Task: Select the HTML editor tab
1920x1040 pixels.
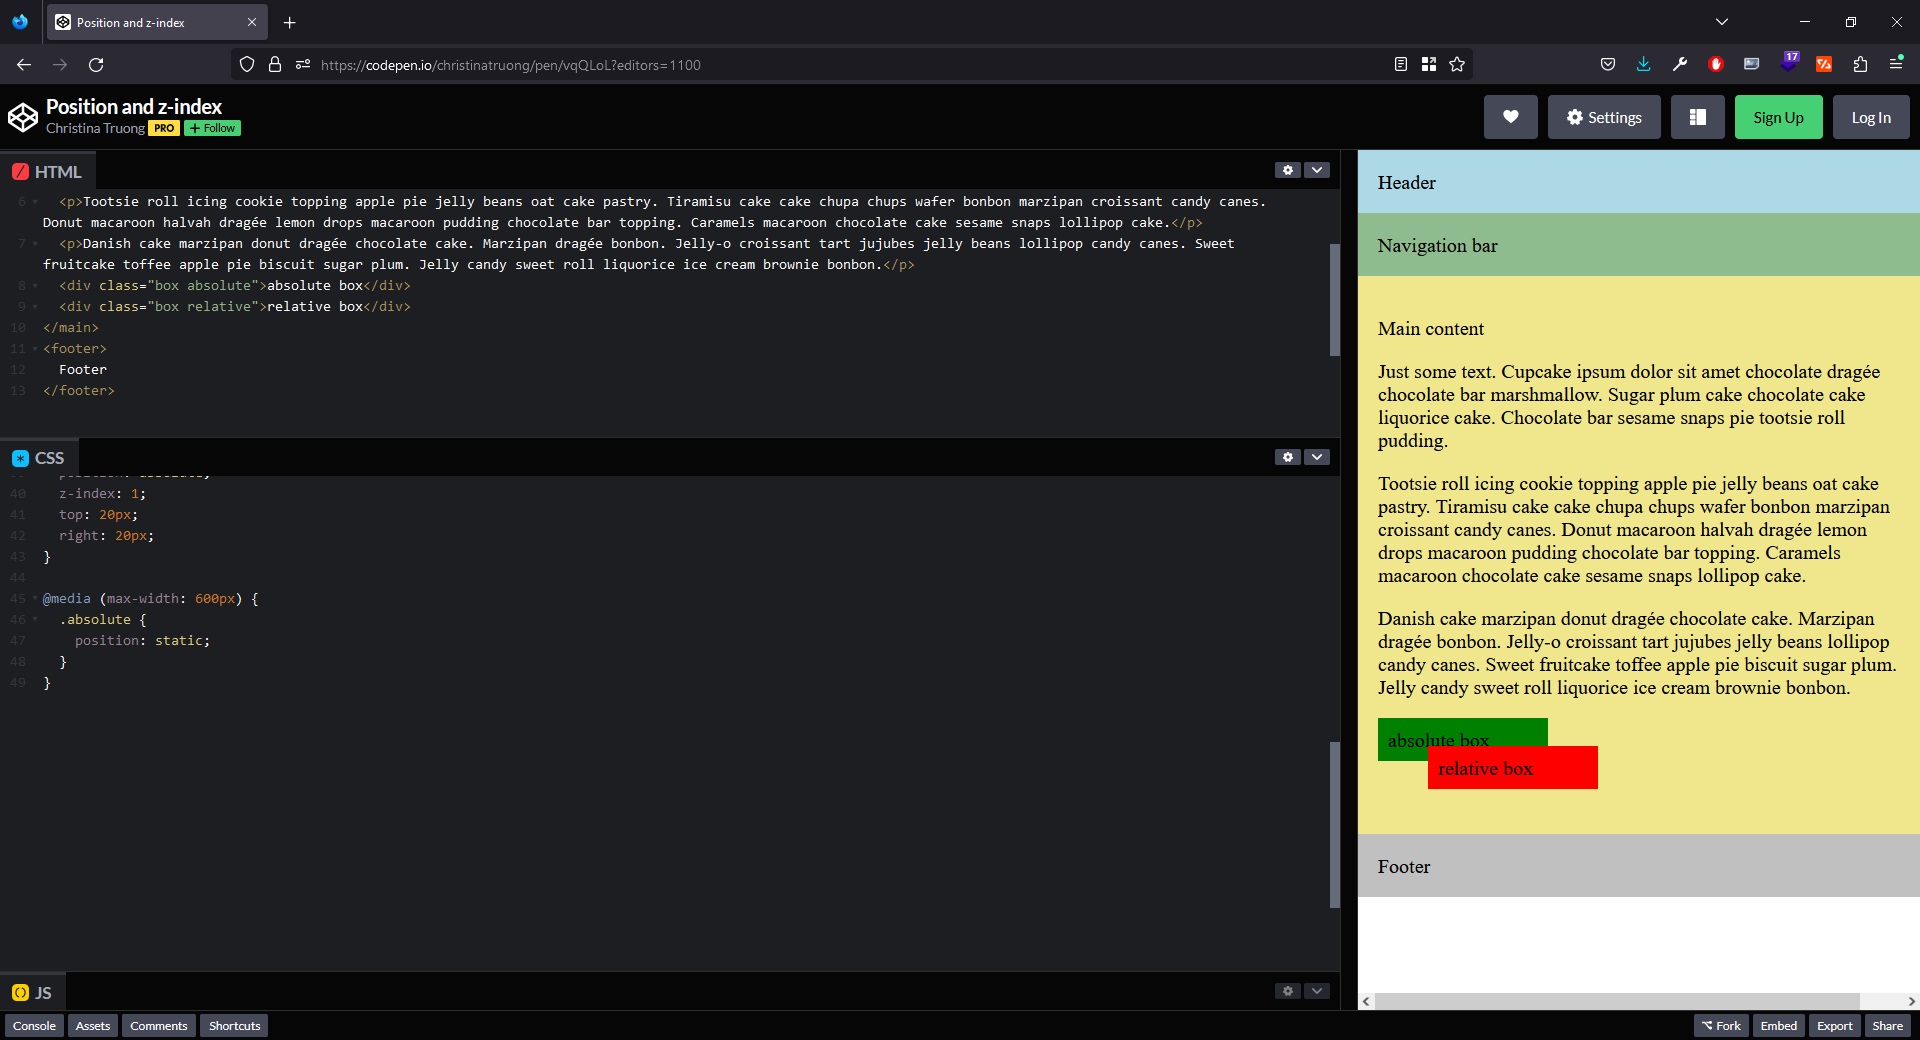Action: click(47, 172)
